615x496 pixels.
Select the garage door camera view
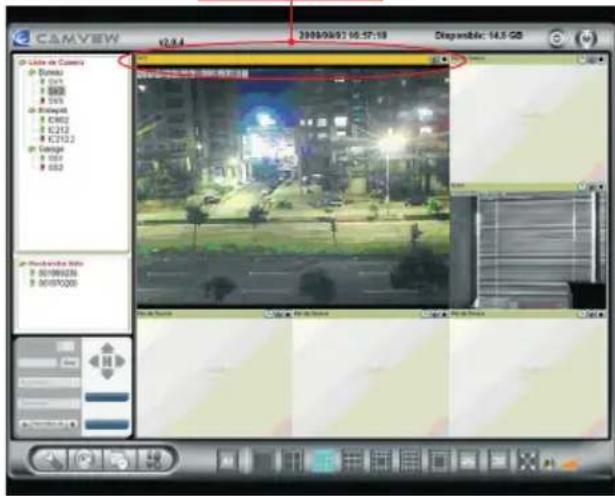[528, 249]
